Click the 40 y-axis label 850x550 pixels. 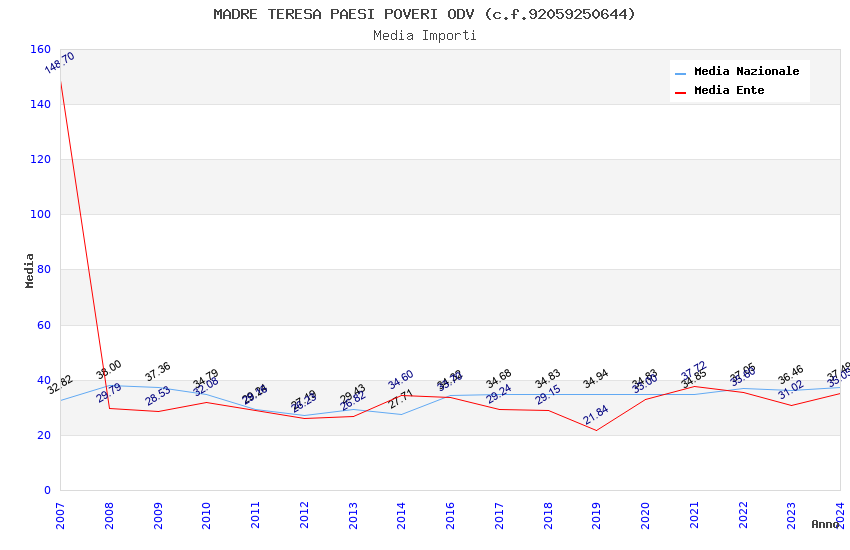[44, 380]
